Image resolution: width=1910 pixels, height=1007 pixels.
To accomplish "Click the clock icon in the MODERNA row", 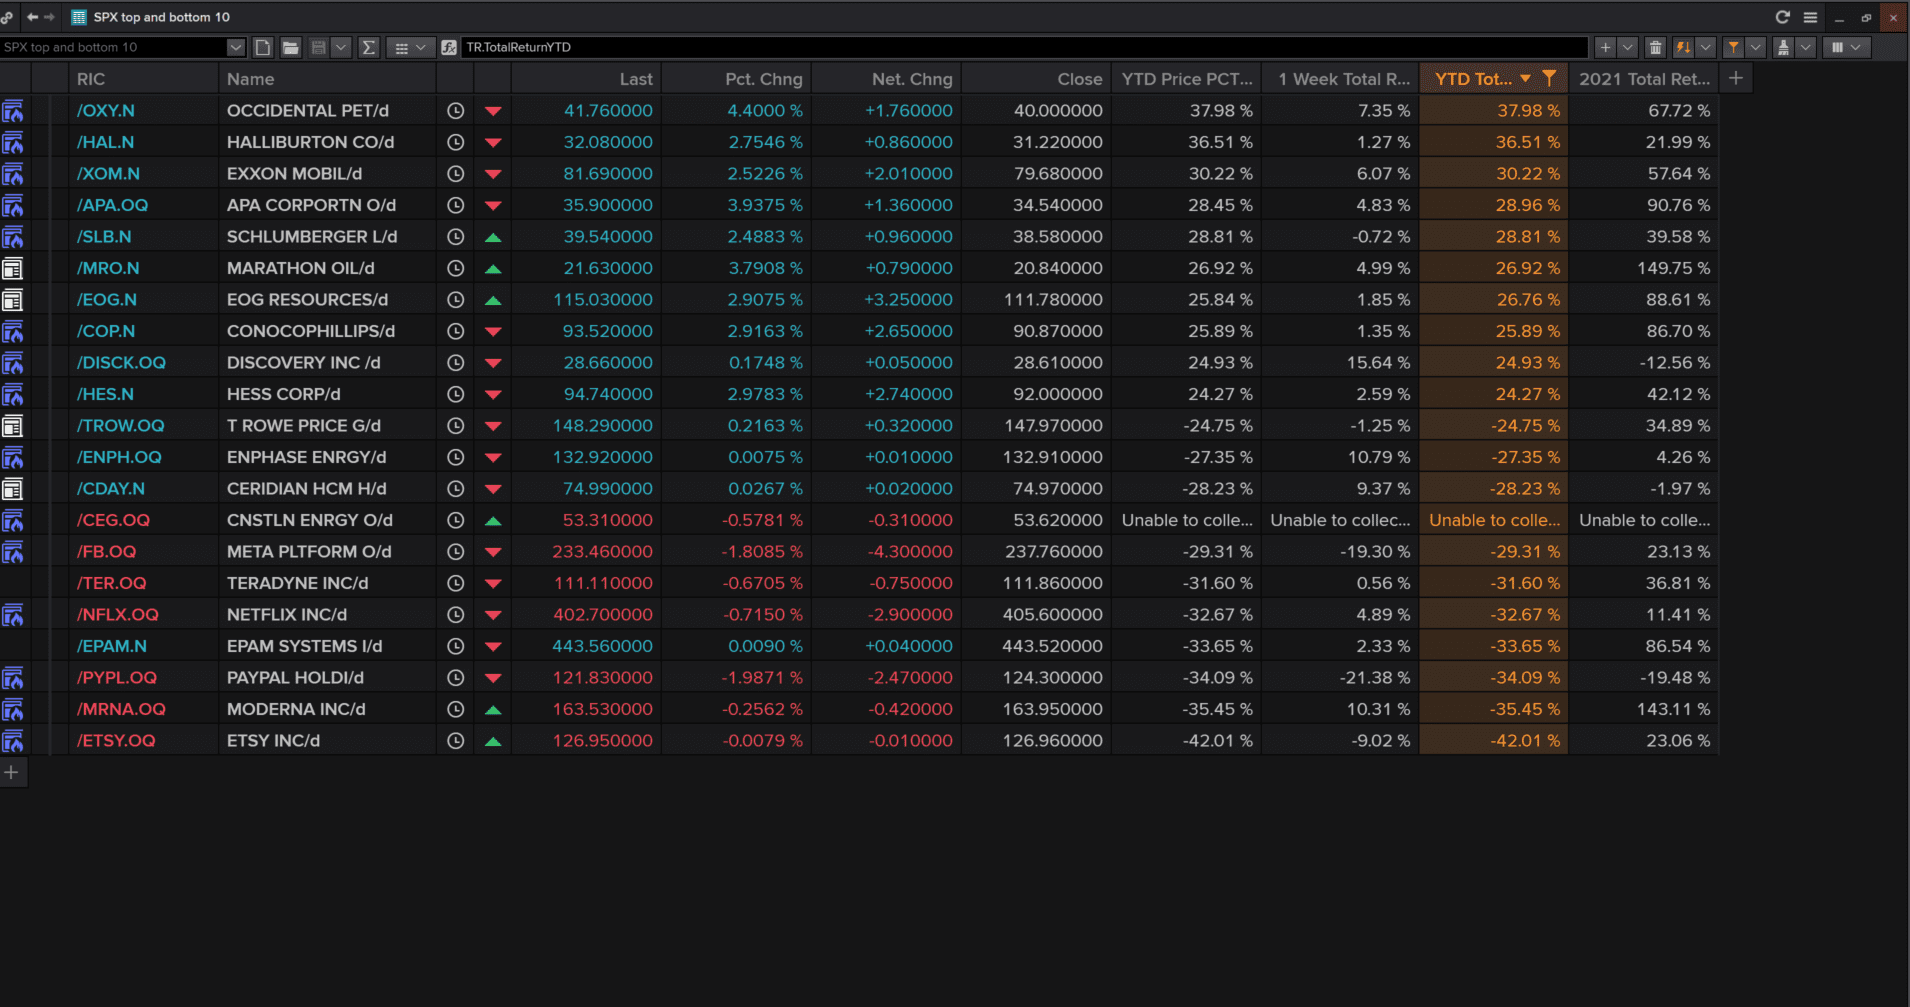I will click(455, 709).
